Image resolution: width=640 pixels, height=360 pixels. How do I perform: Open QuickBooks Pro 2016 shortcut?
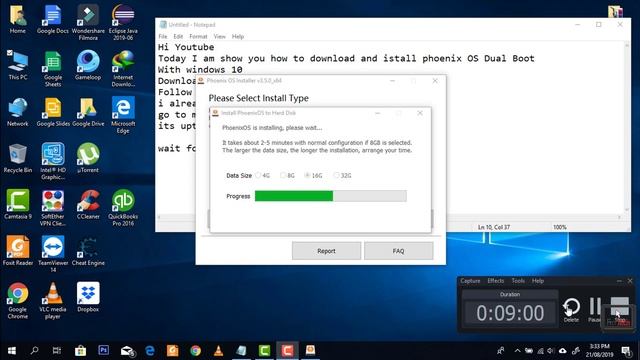click(x=123, y=208)
